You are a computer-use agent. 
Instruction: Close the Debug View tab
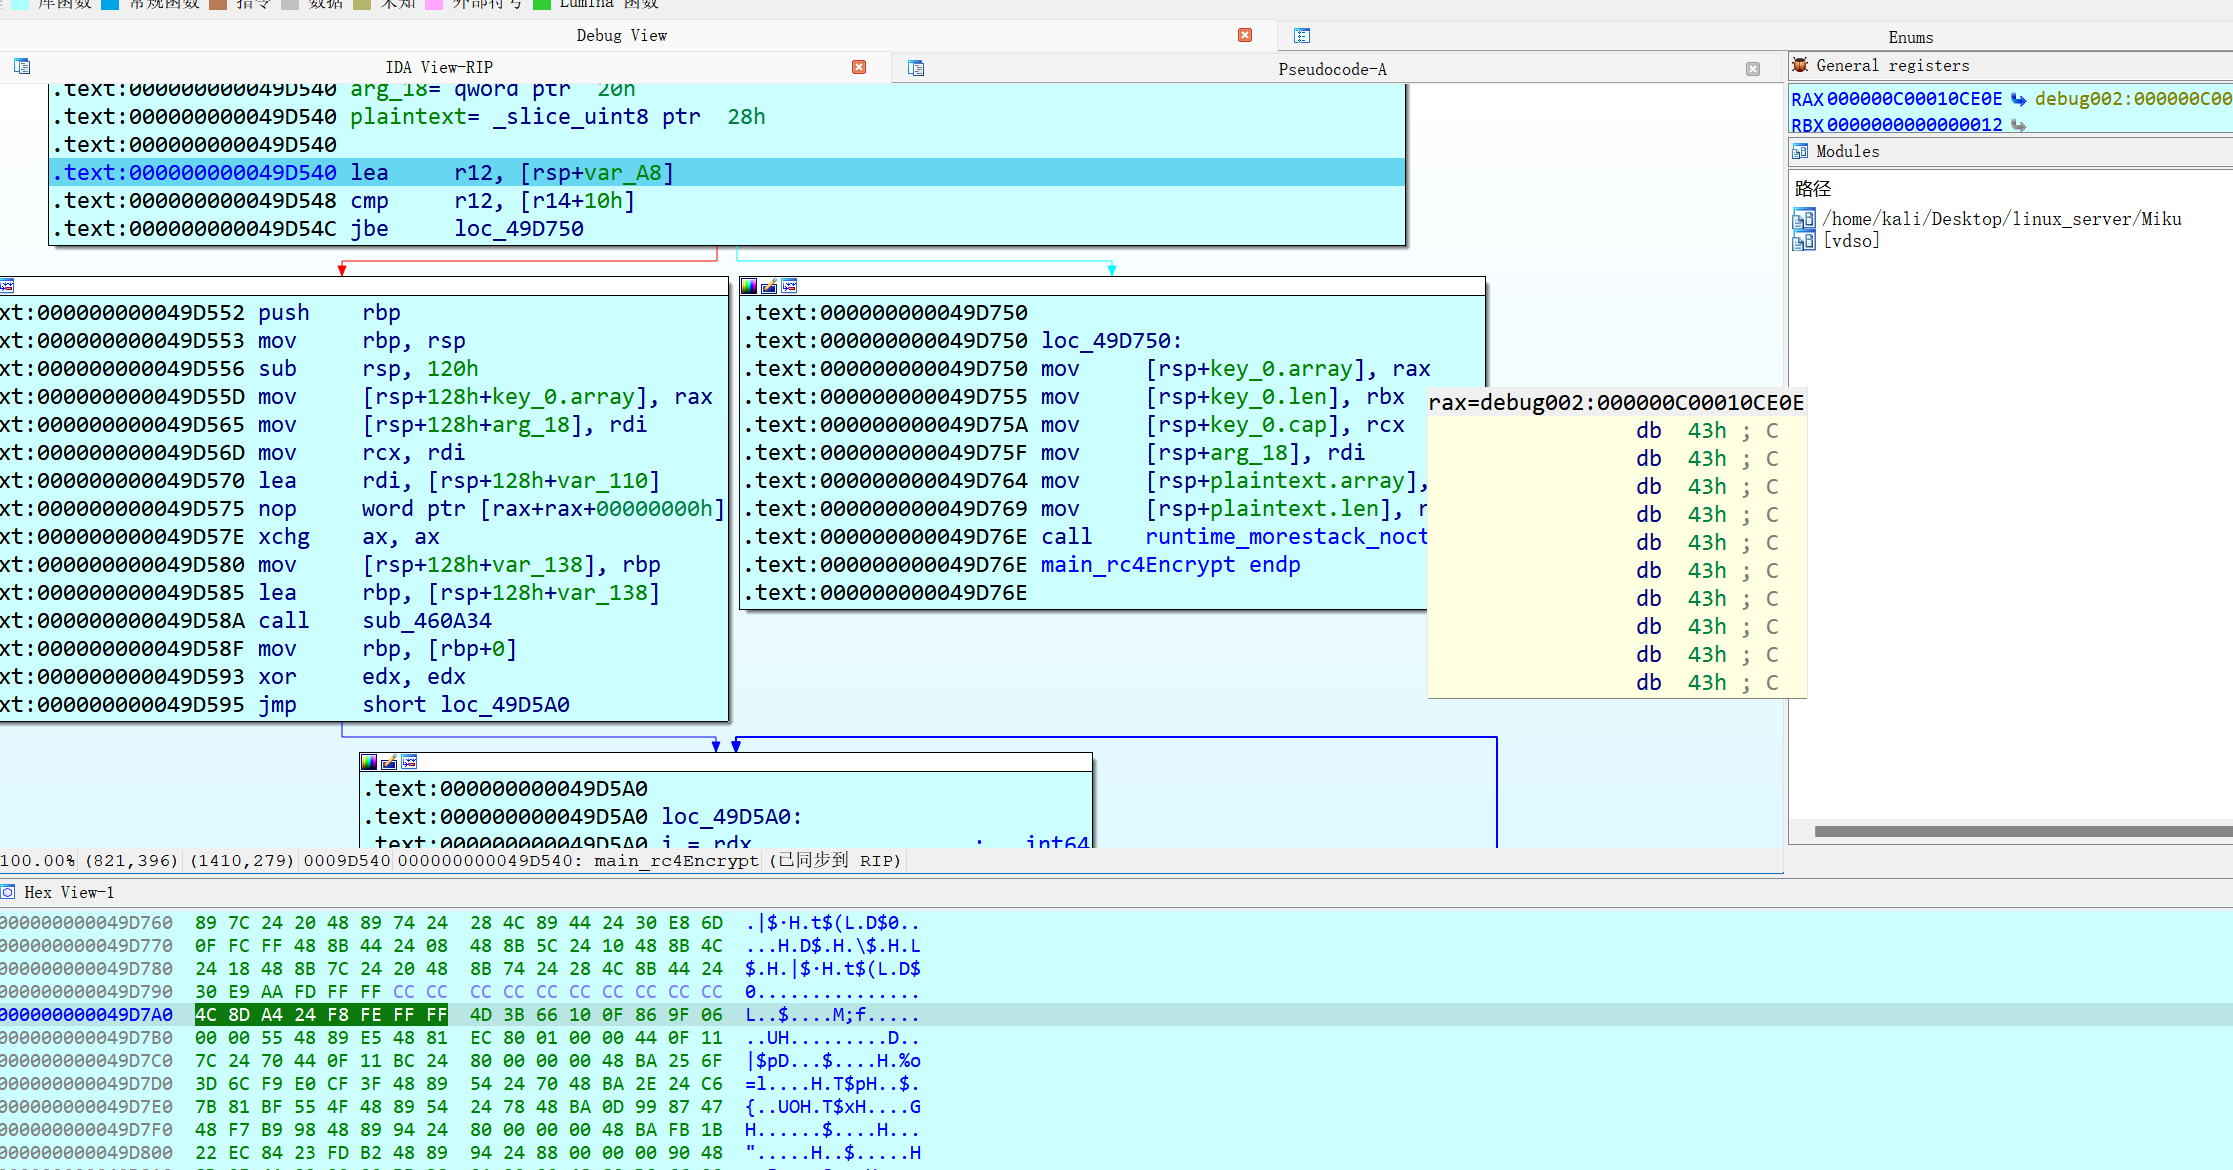pos(1245,35)
